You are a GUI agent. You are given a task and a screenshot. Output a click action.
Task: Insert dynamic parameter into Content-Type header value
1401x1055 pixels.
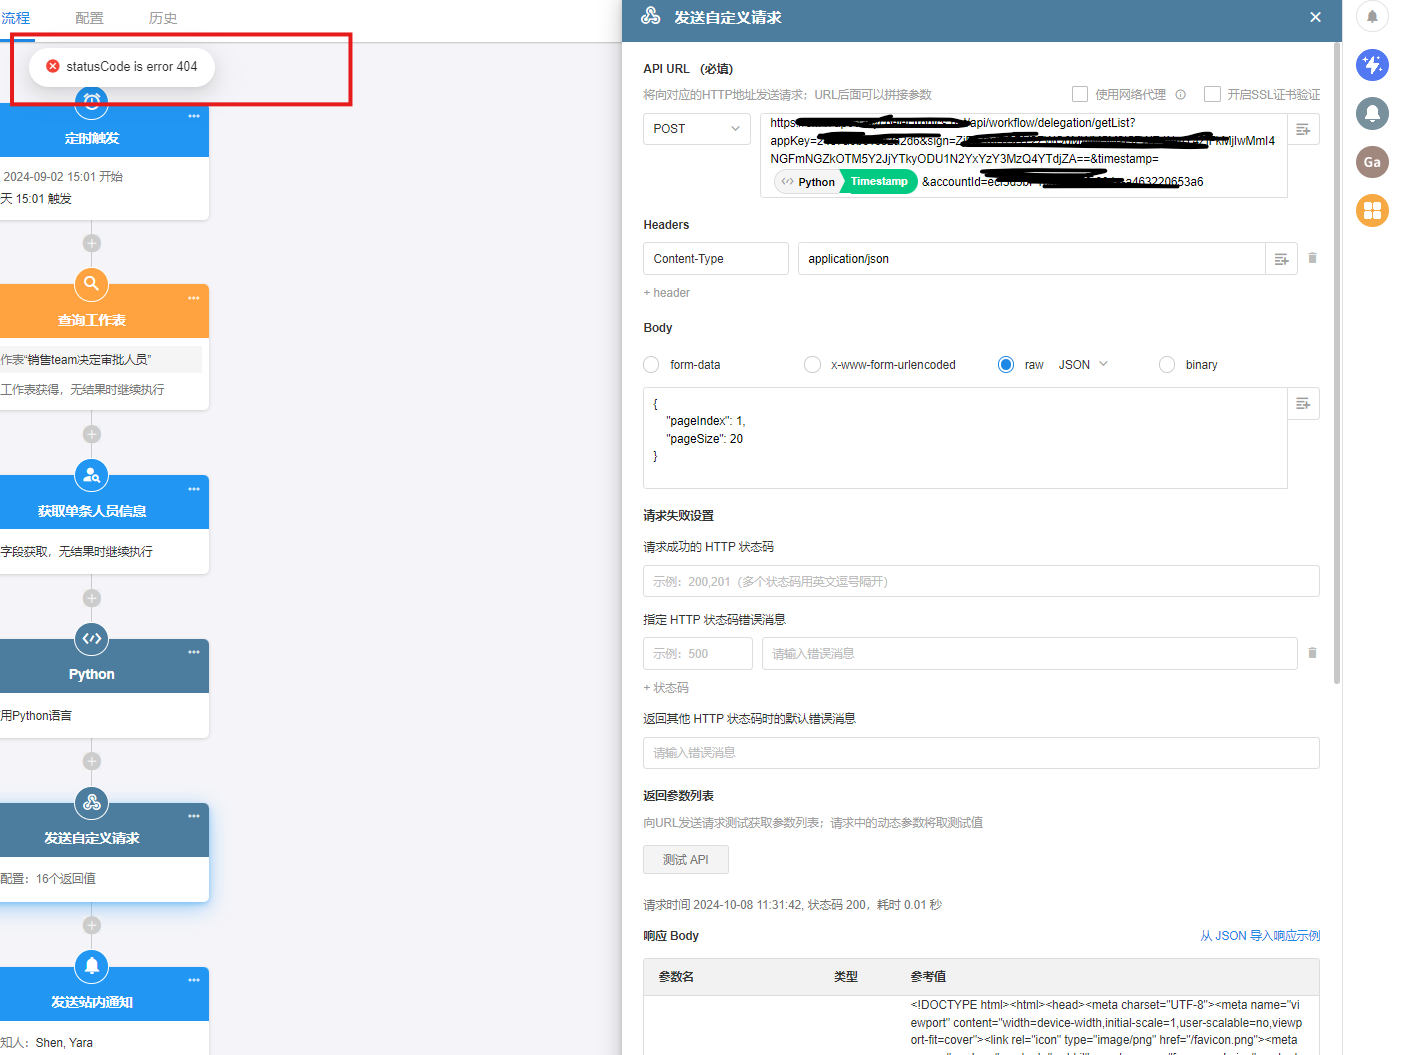tap(1281, 259)
